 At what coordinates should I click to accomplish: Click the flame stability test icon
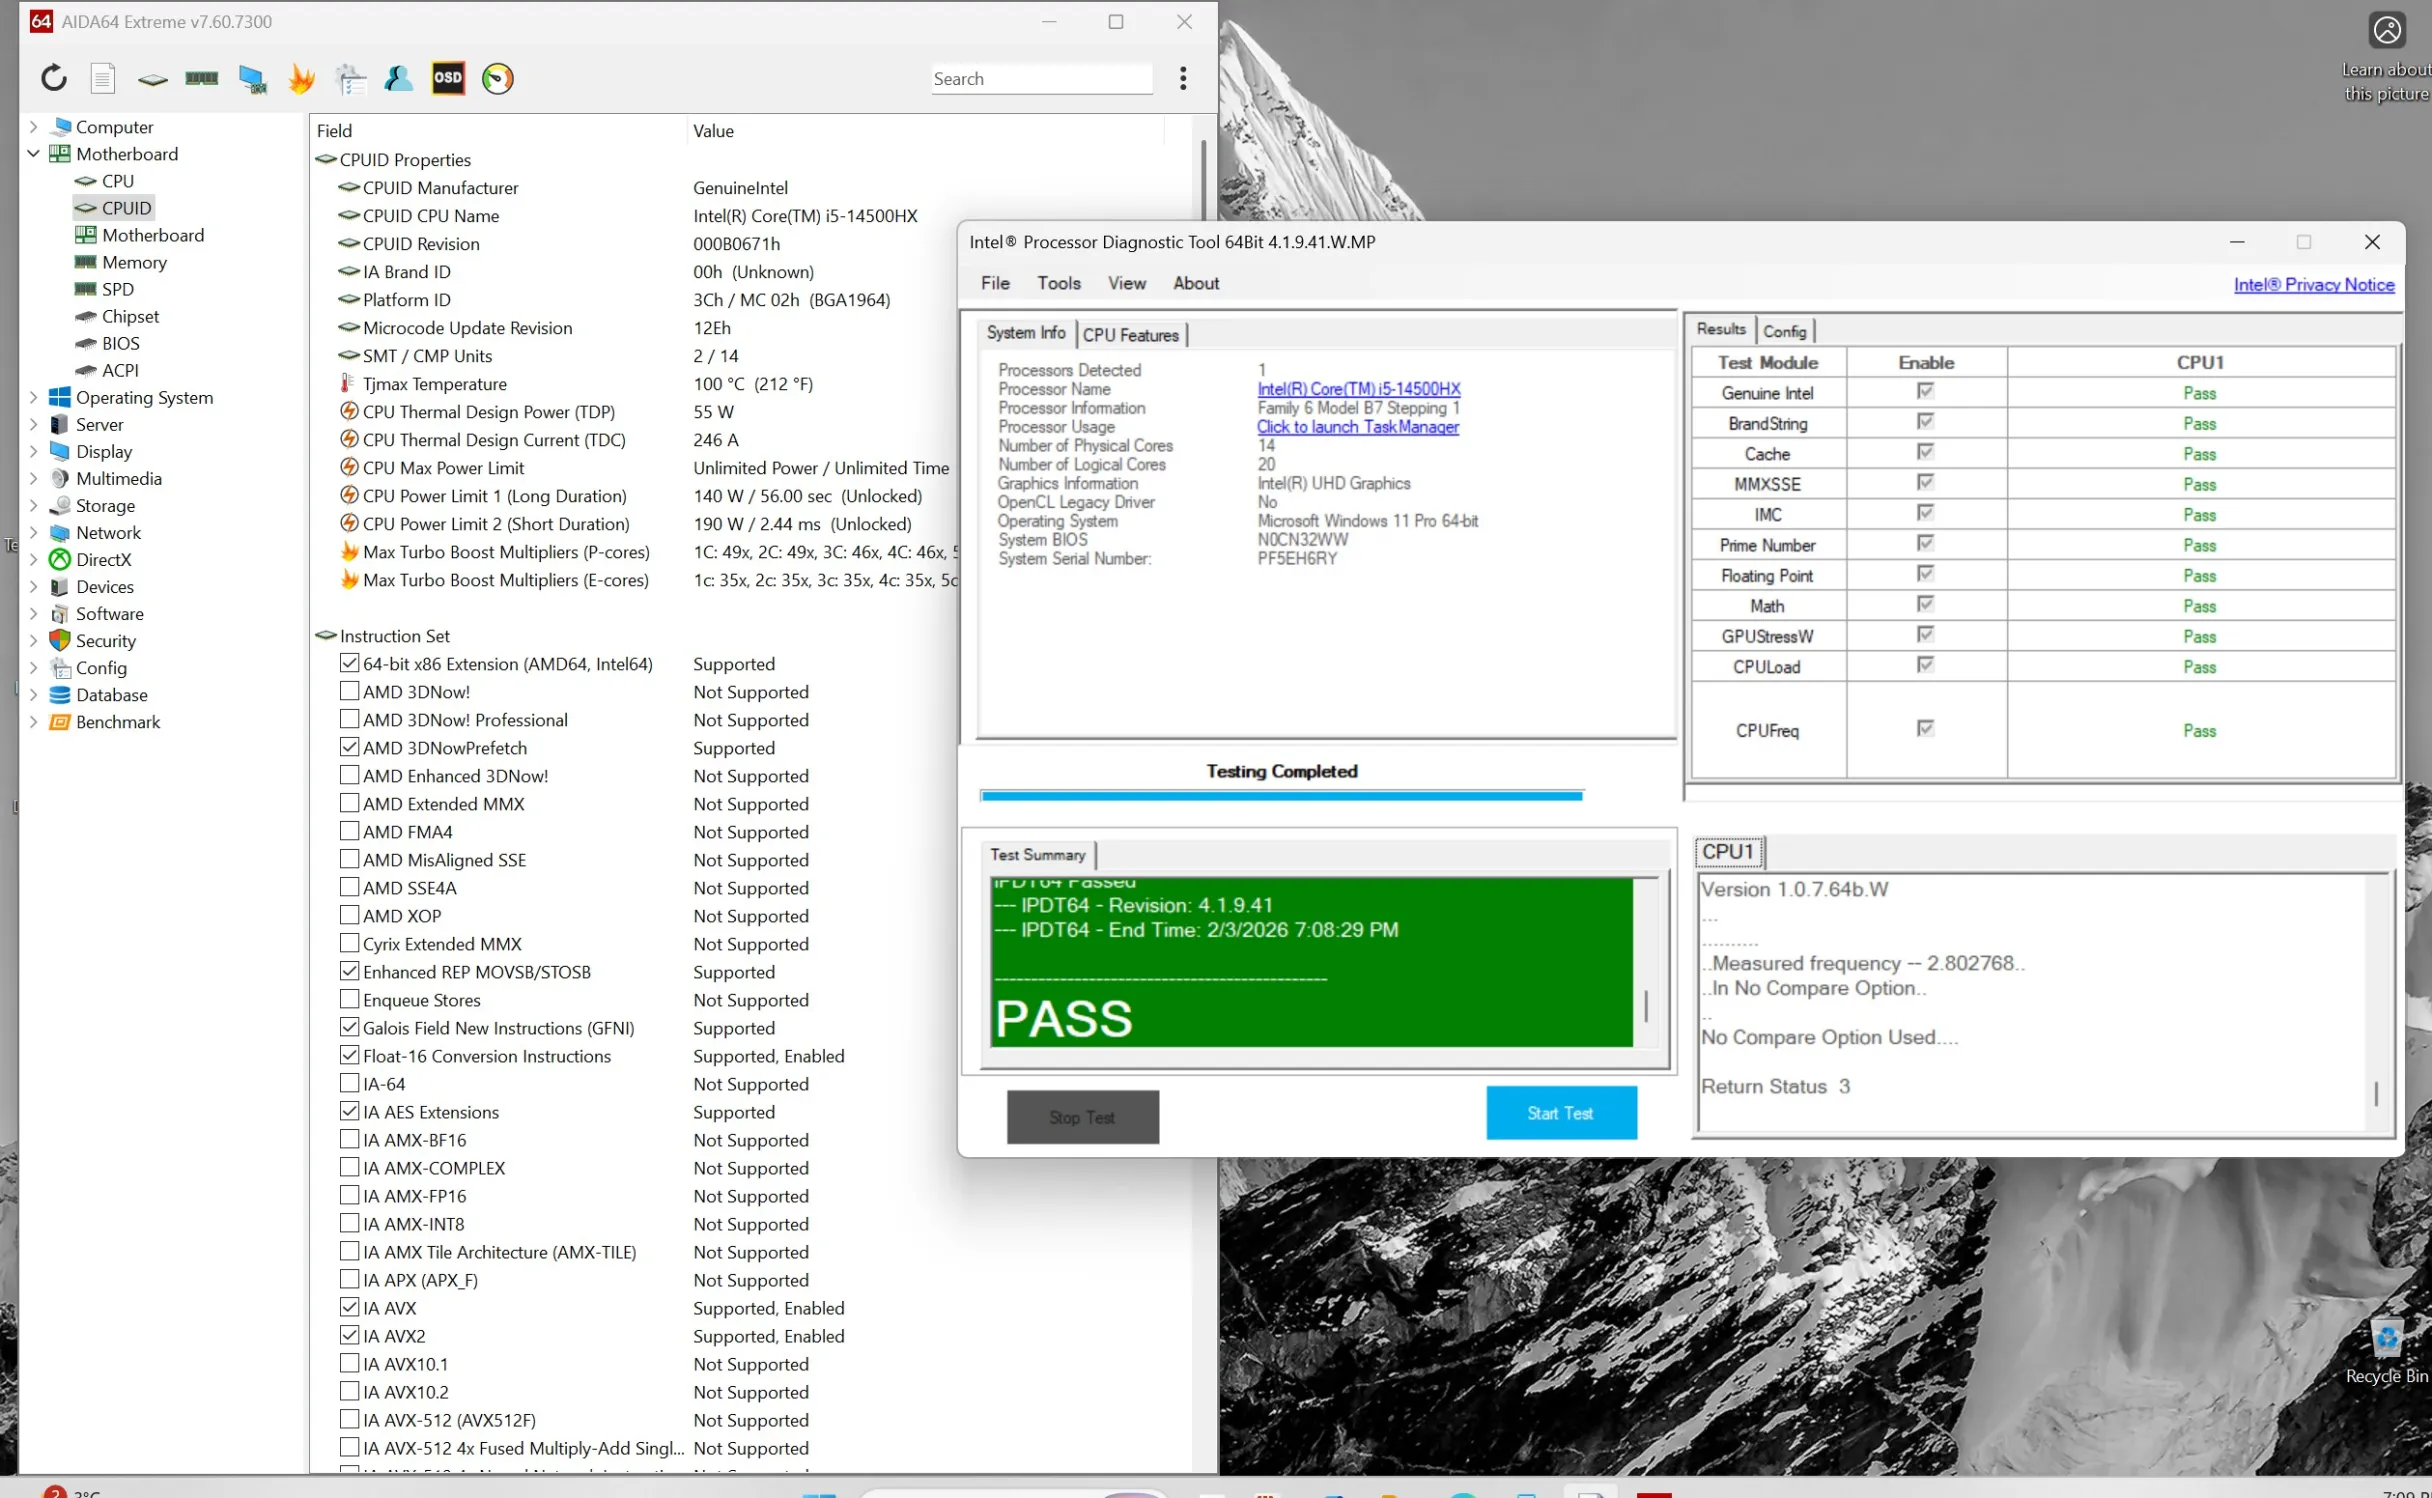click(300, 78)
